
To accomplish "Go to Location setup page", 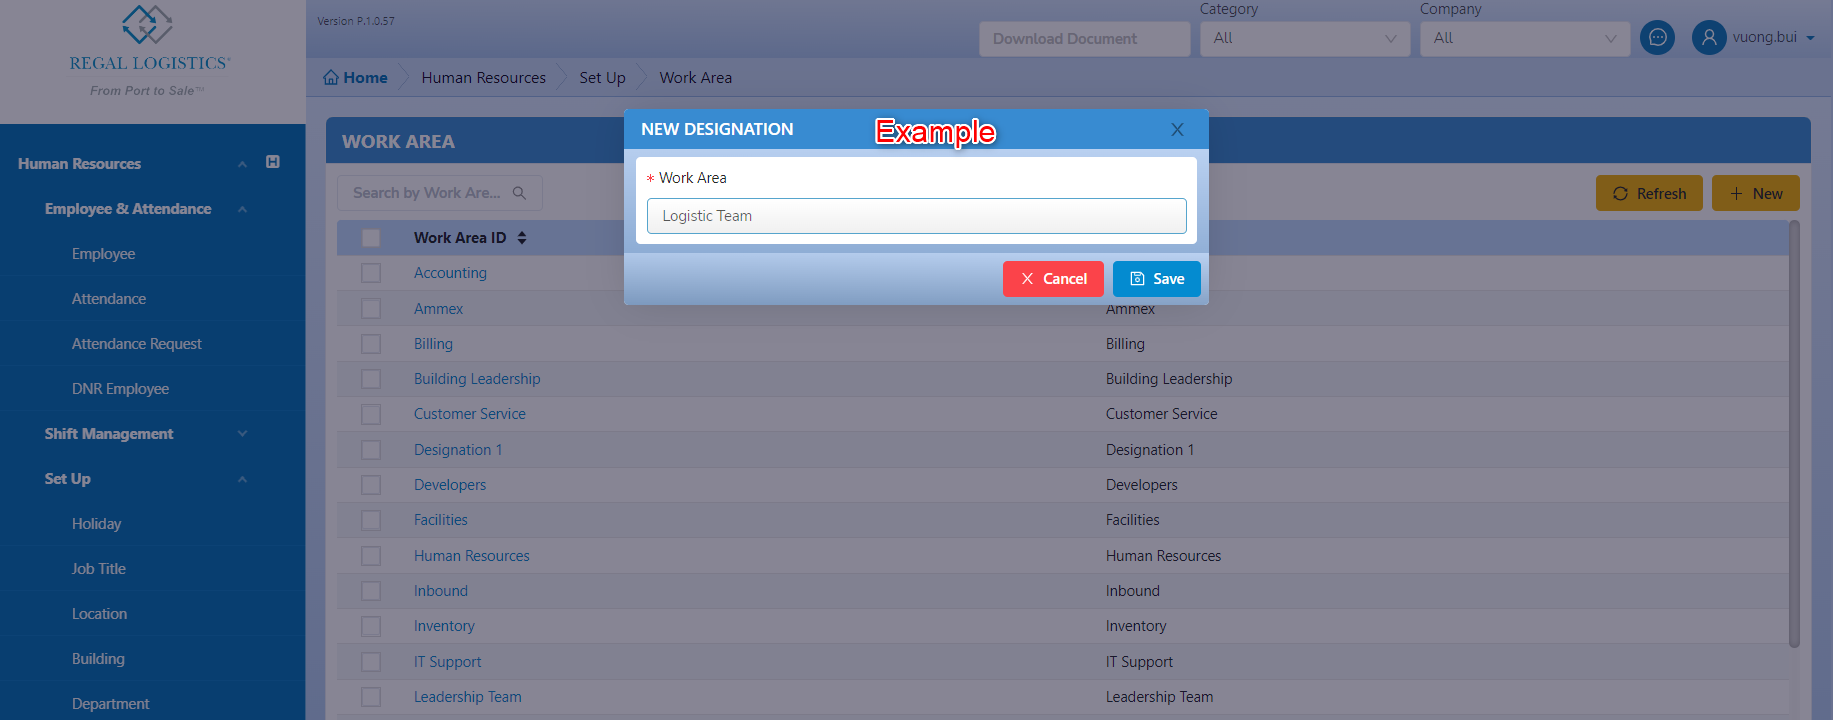I will (99, 614).
